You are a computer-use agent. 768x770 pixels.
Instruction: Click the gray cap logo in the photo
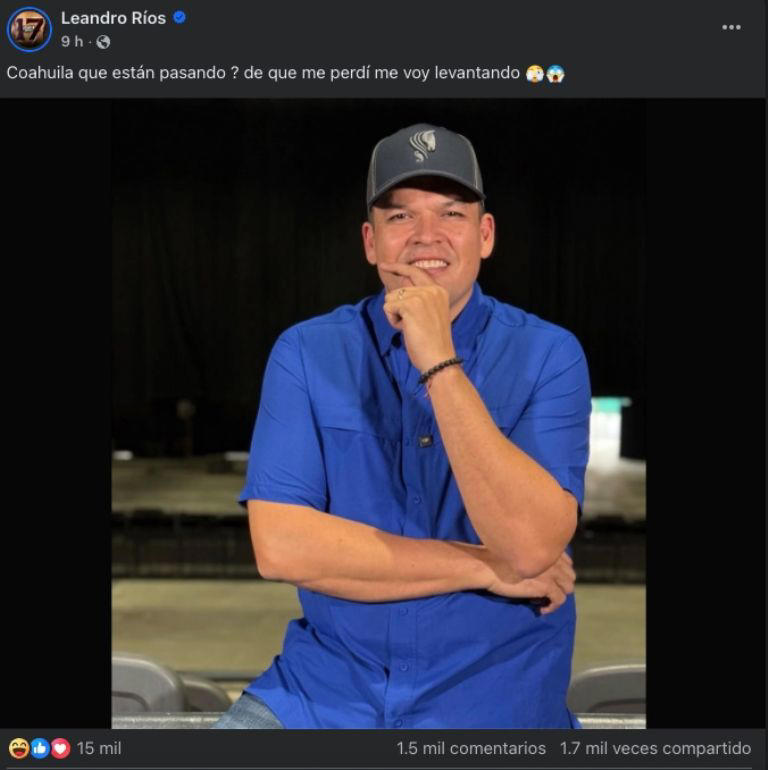click(x=424, y=146)
